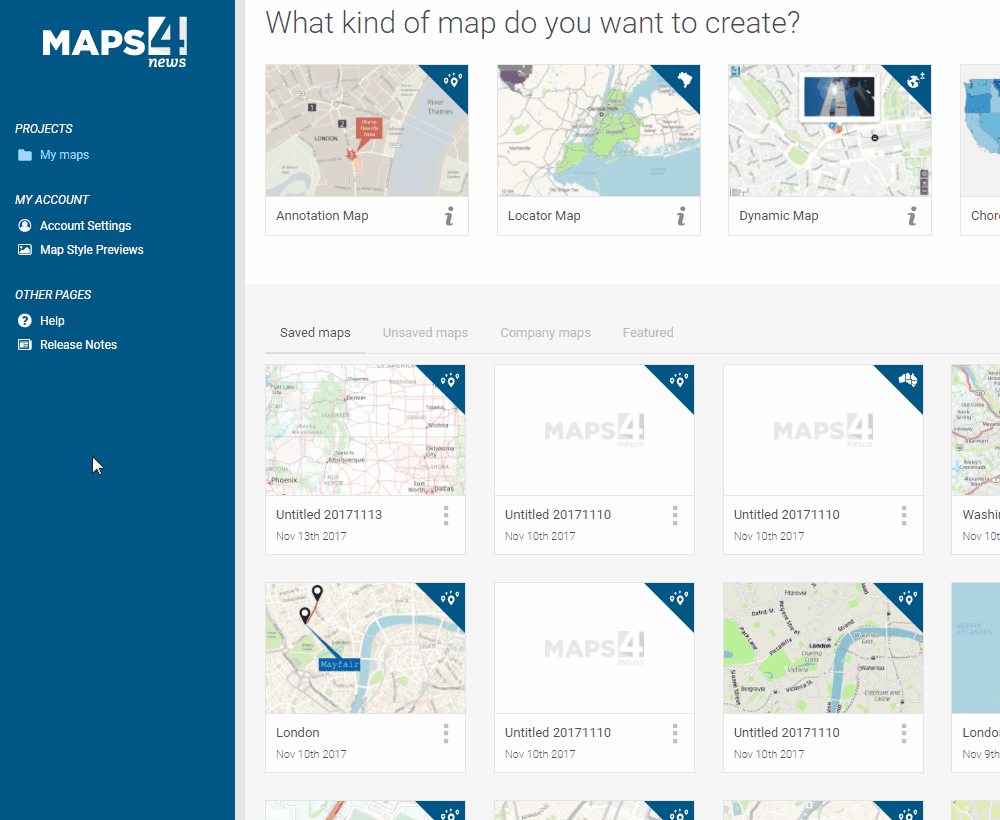
Task: Open the Company maps tab
Action: 545,333
